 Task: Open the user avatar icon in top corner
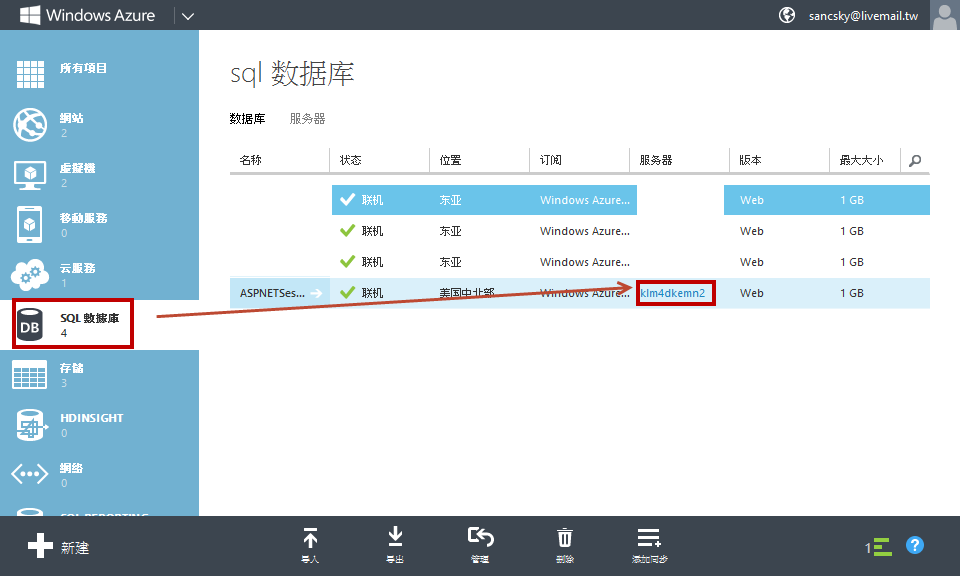945,15
